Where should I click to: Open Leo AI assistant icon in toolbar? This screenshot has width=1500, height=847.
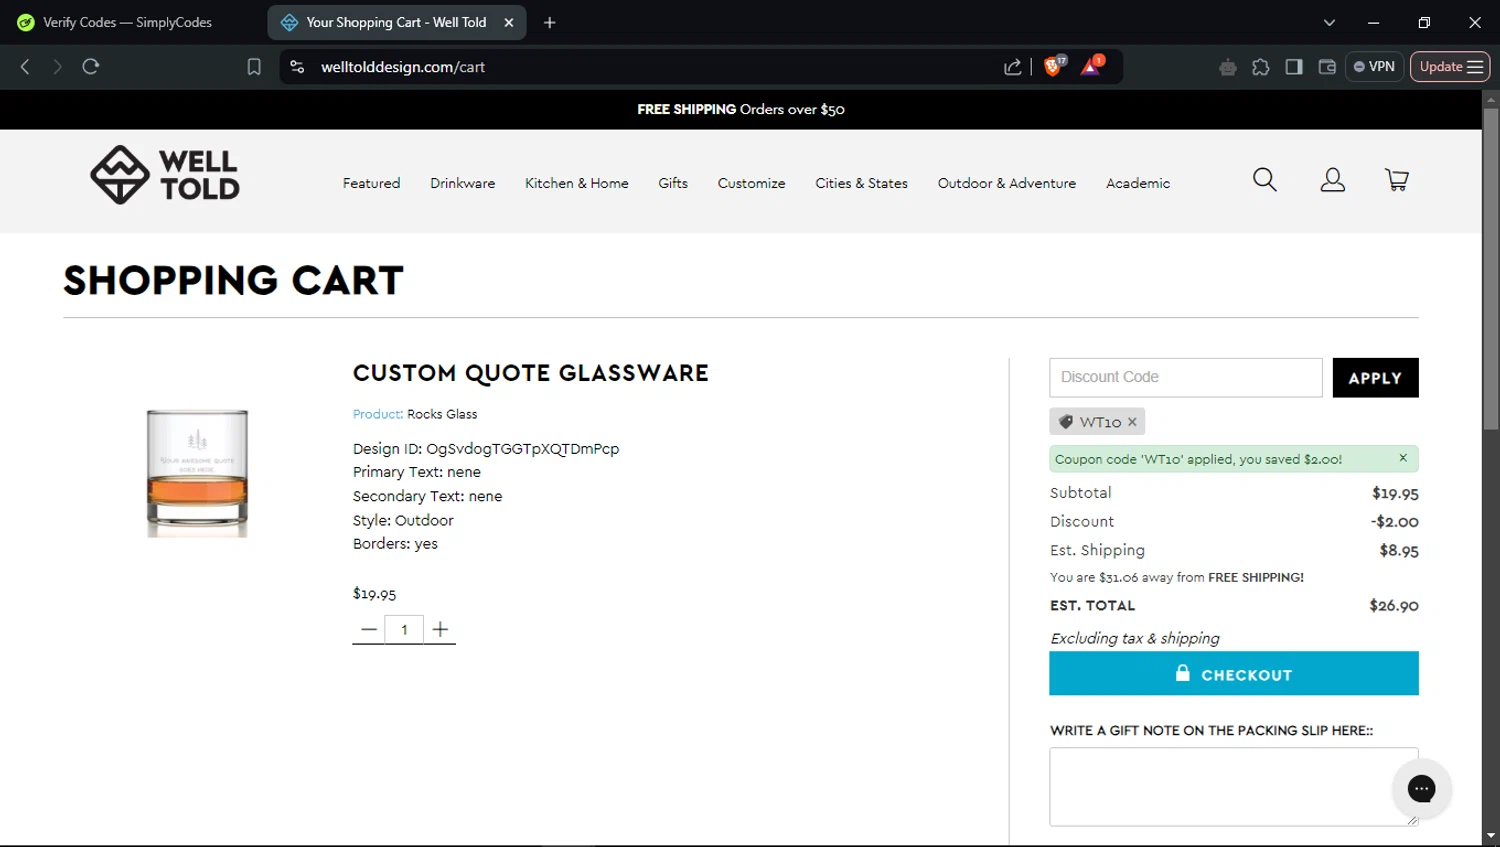(1228, 67)
